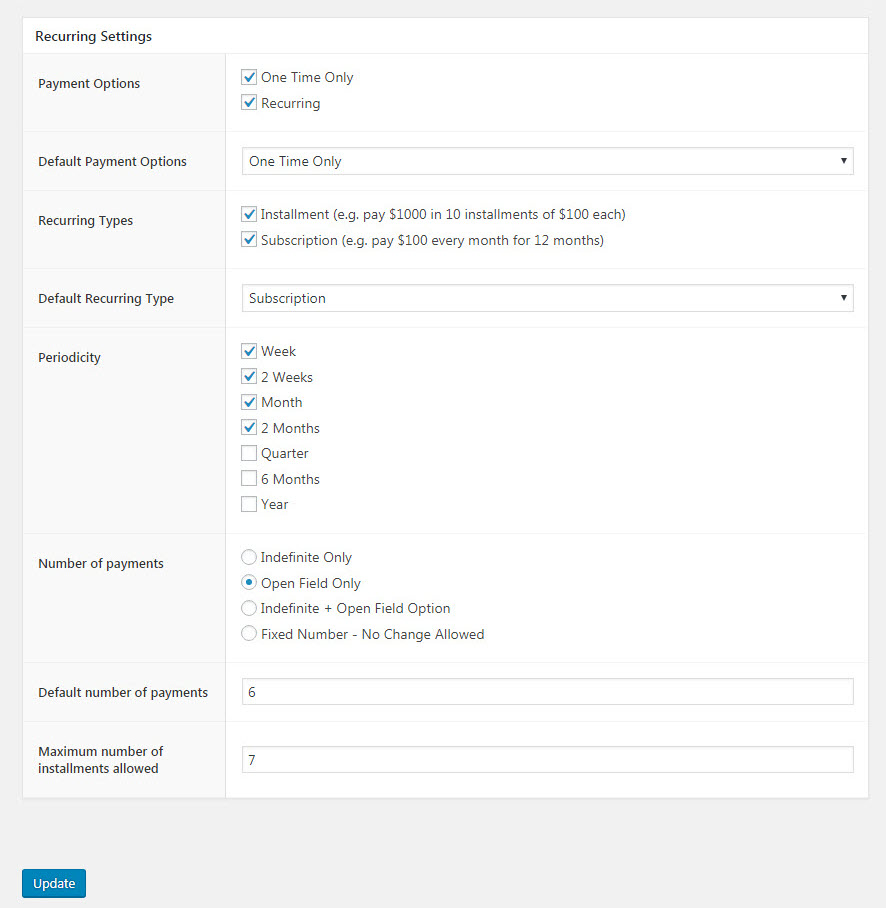Enable the Quarter periodicity checkbox
This screenshot has height=908, width=886.
click(x=249, y=453)
